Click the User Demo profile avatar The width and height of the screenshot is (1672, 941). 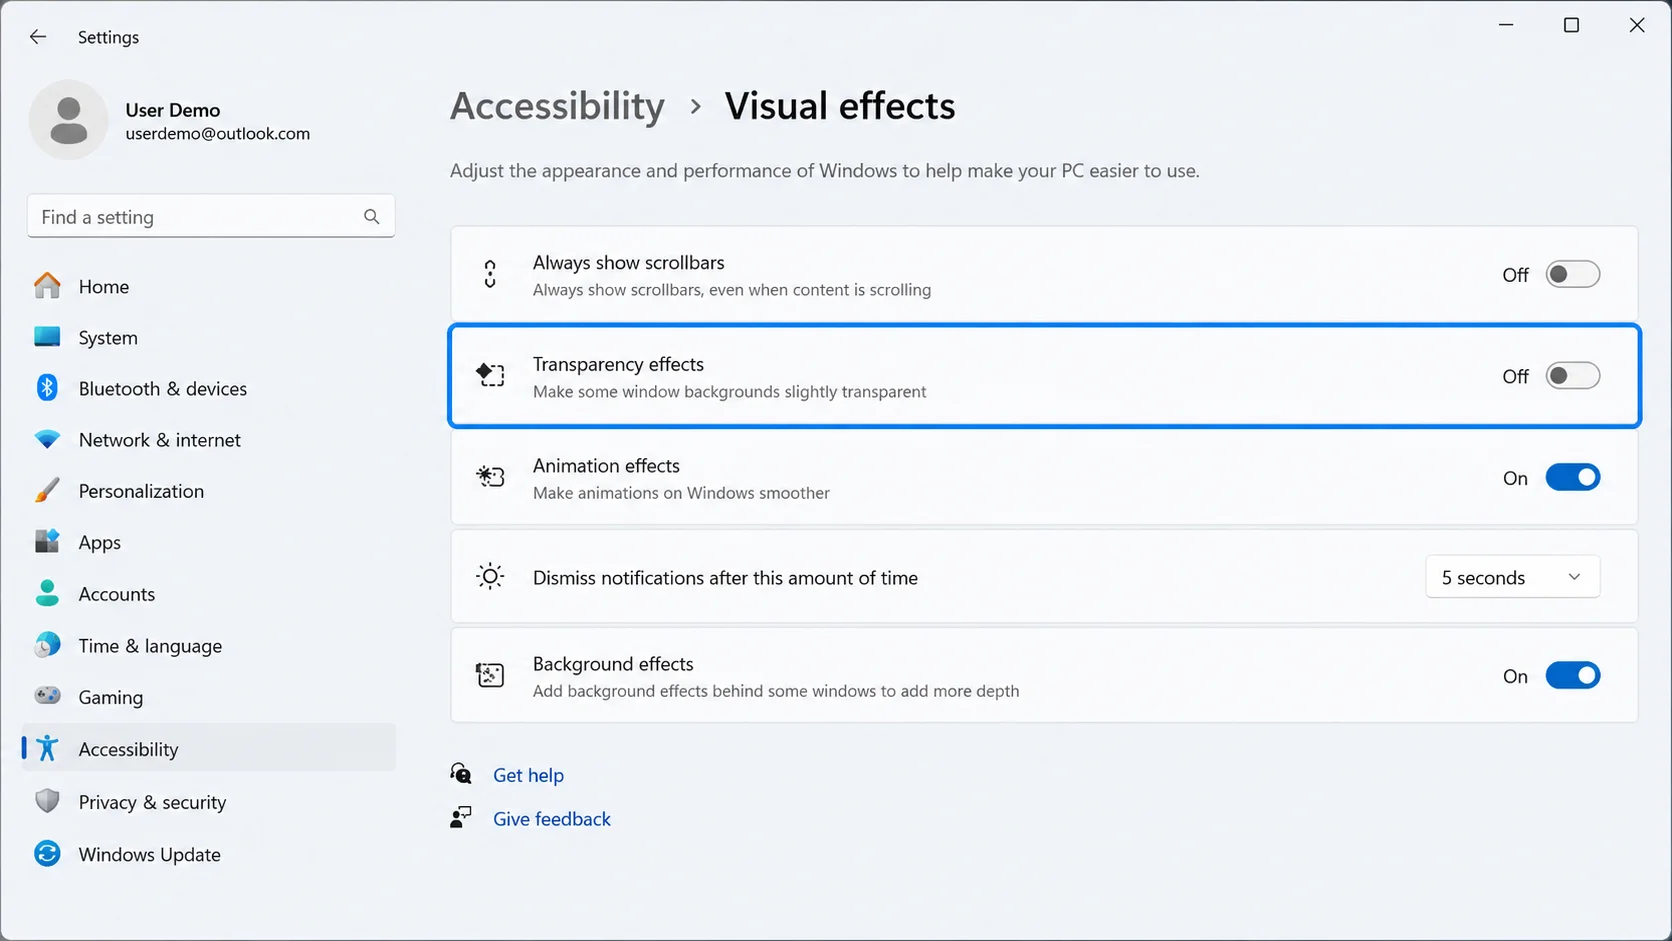click(x=68, y=120)
